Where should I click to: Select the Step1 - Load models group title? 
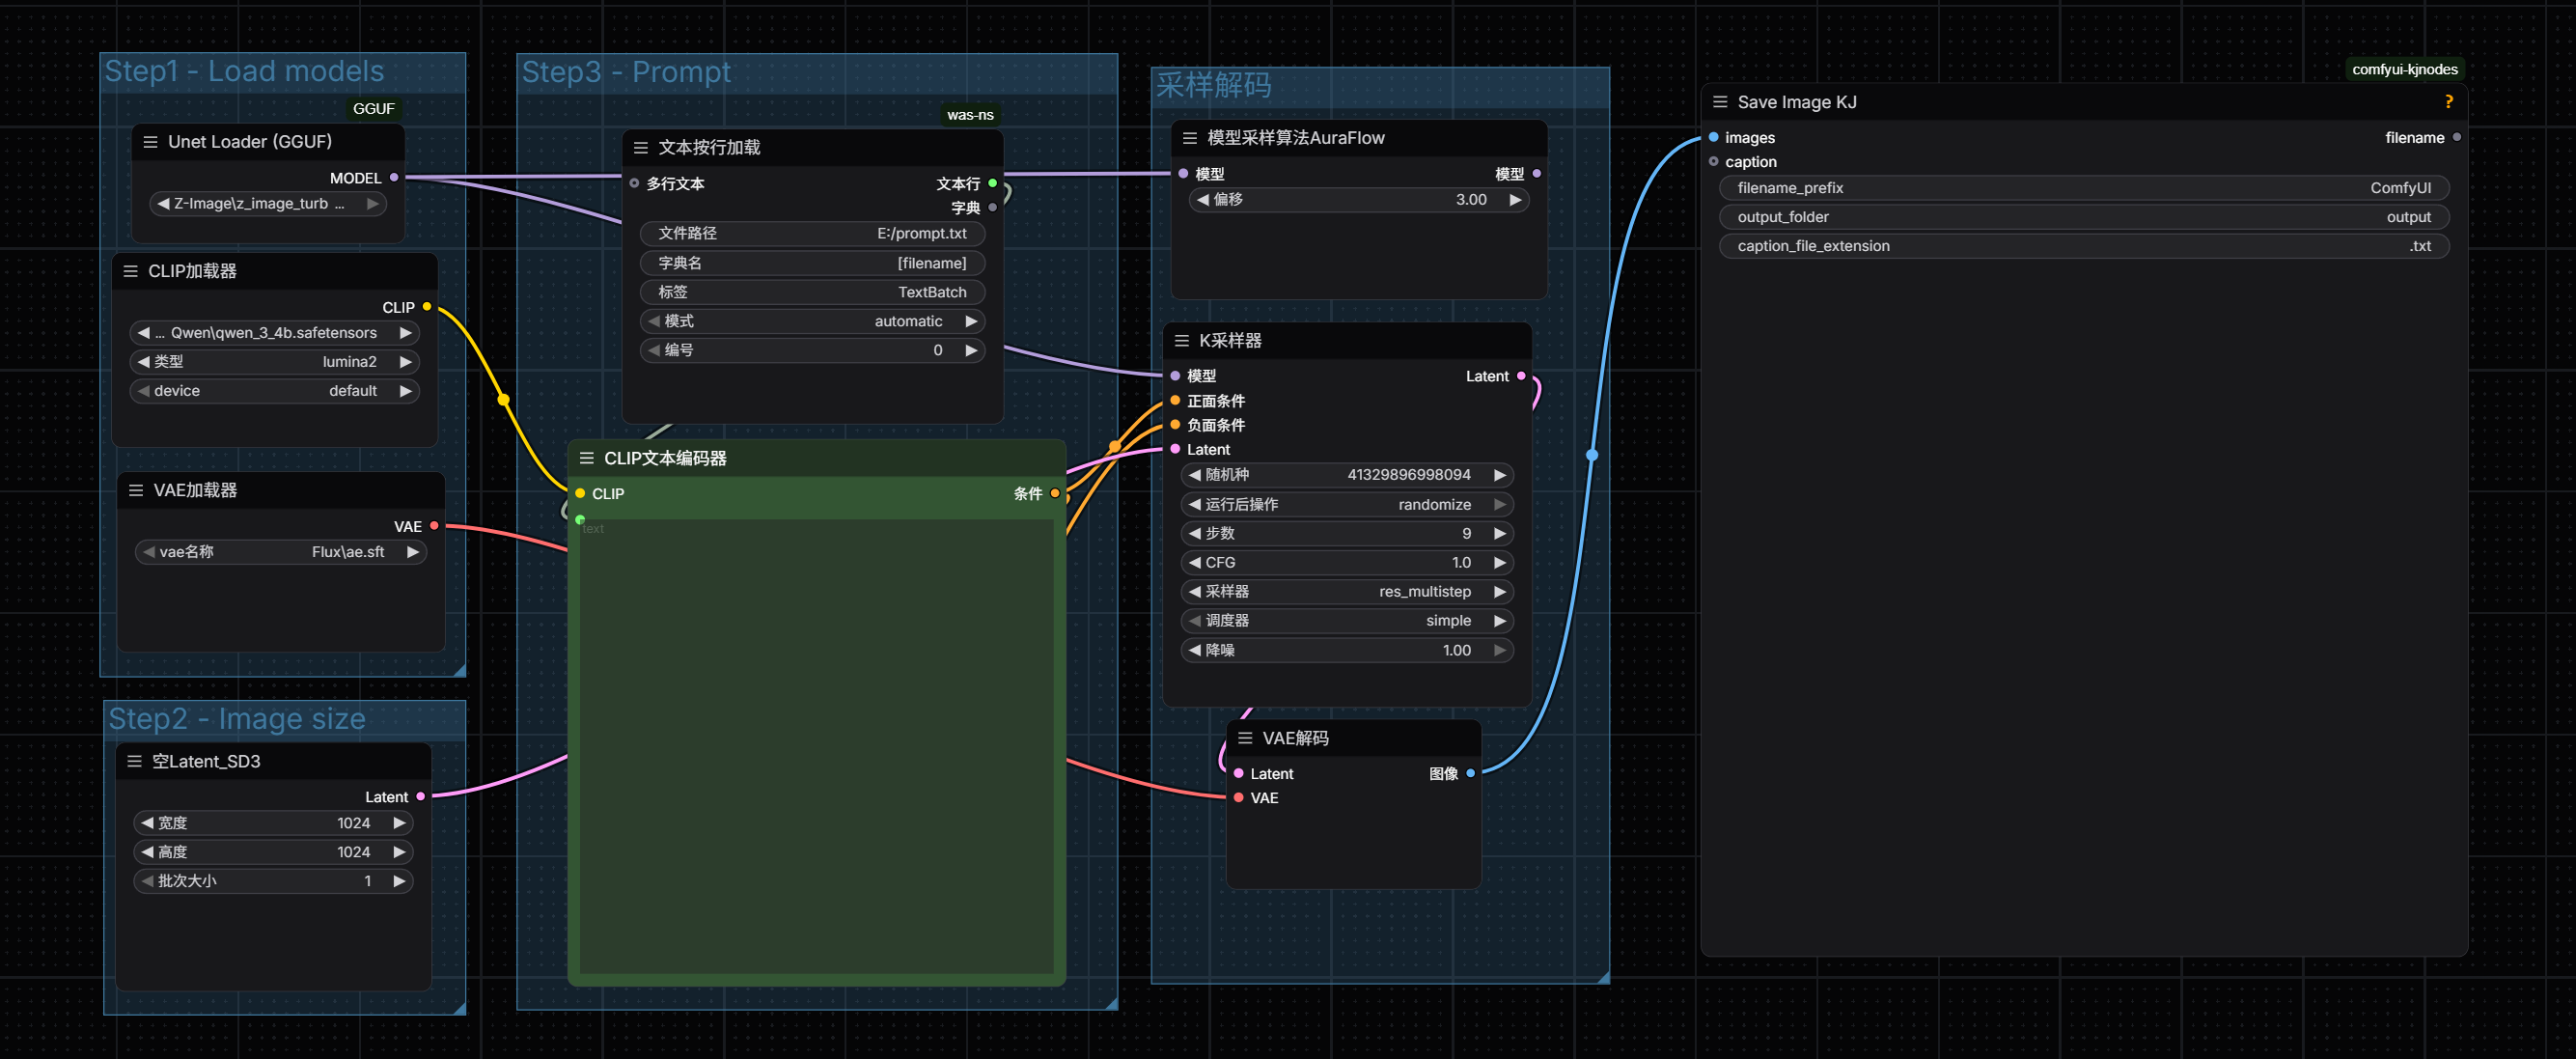tap(244, 72)
